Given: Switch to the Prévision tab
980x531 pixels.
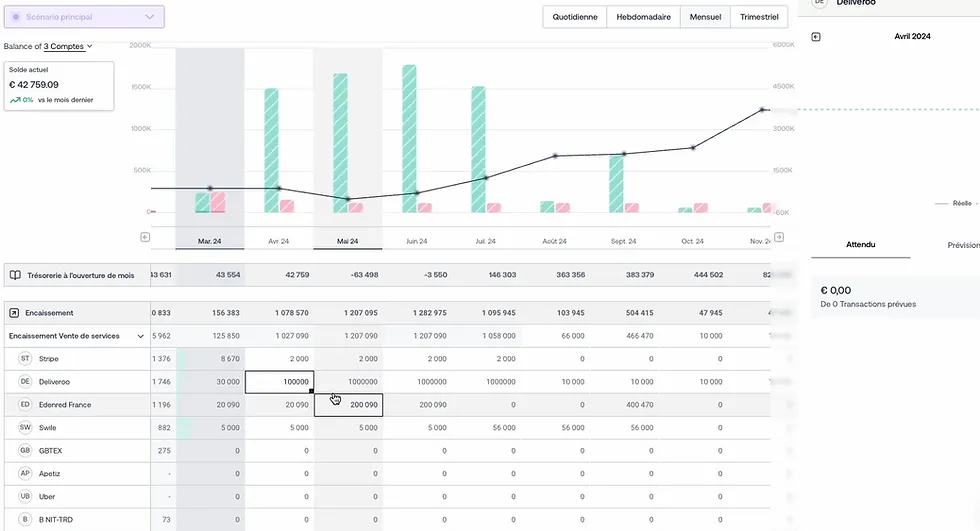Looking at the screenshot, I should pos(960,245).
